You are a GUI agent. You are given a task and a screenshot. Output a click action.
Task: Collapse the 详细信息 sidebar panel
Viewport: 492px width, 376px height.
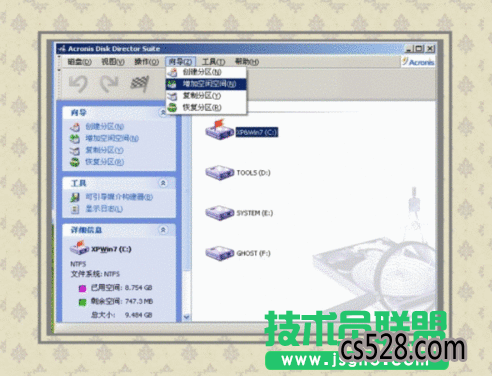click(x=163, y=230)
